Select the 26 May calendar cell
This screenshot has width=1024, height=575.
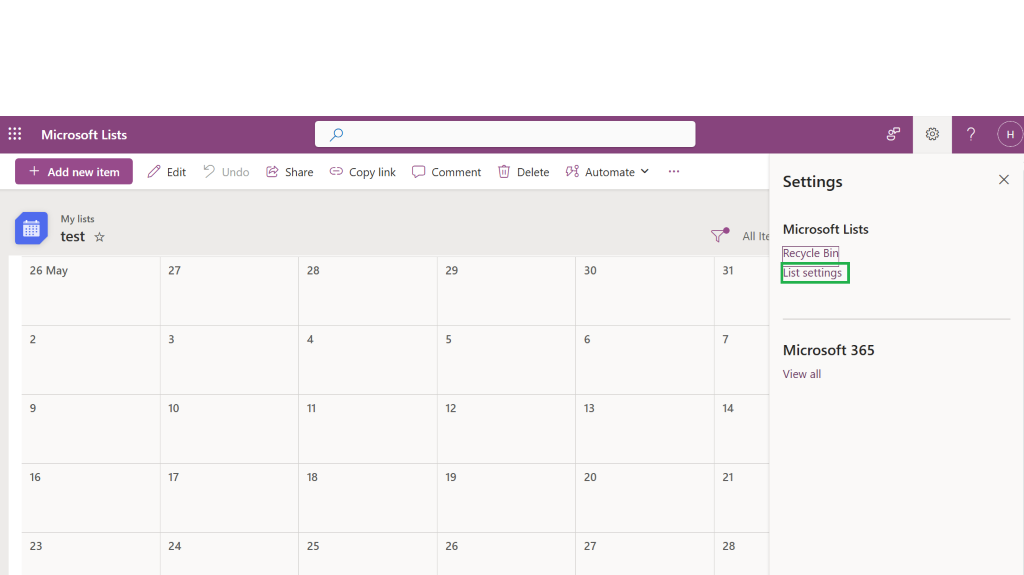(x=91, y=291)
